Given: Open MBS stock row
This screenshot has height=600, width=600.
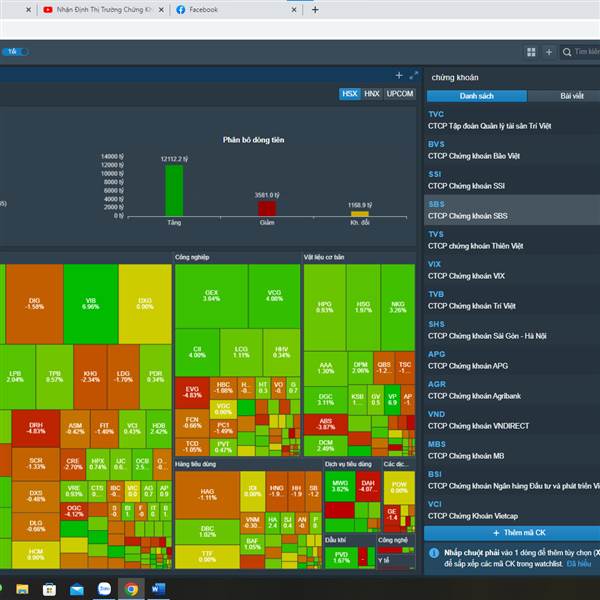Looking at the screenshot, I should (x=512, y=450).
